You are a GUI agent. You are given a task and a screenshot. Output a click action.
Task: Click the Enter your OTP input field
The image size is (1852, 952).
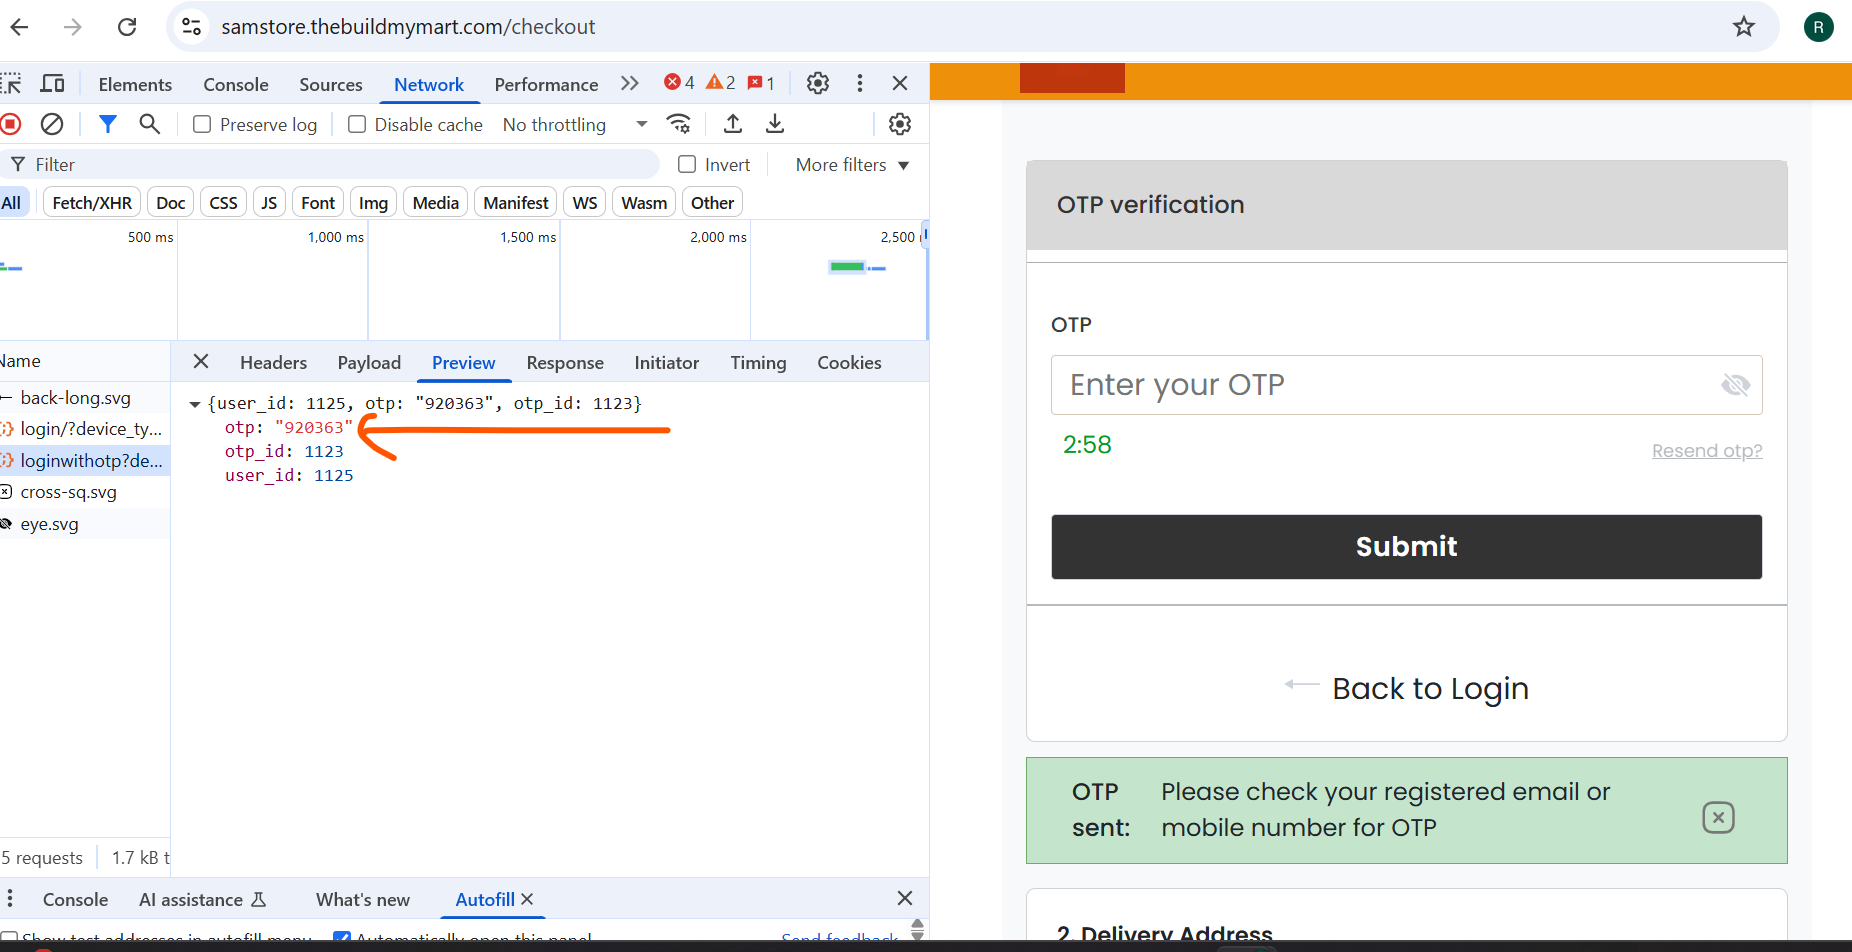pyautogui.click(x=1406, y=385)
